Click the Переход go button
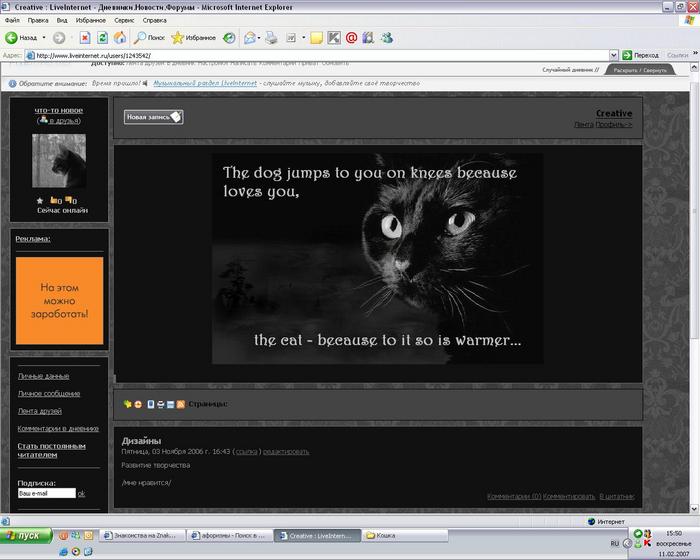This screenshot has height=560, width=700. [x=641, y=55]
